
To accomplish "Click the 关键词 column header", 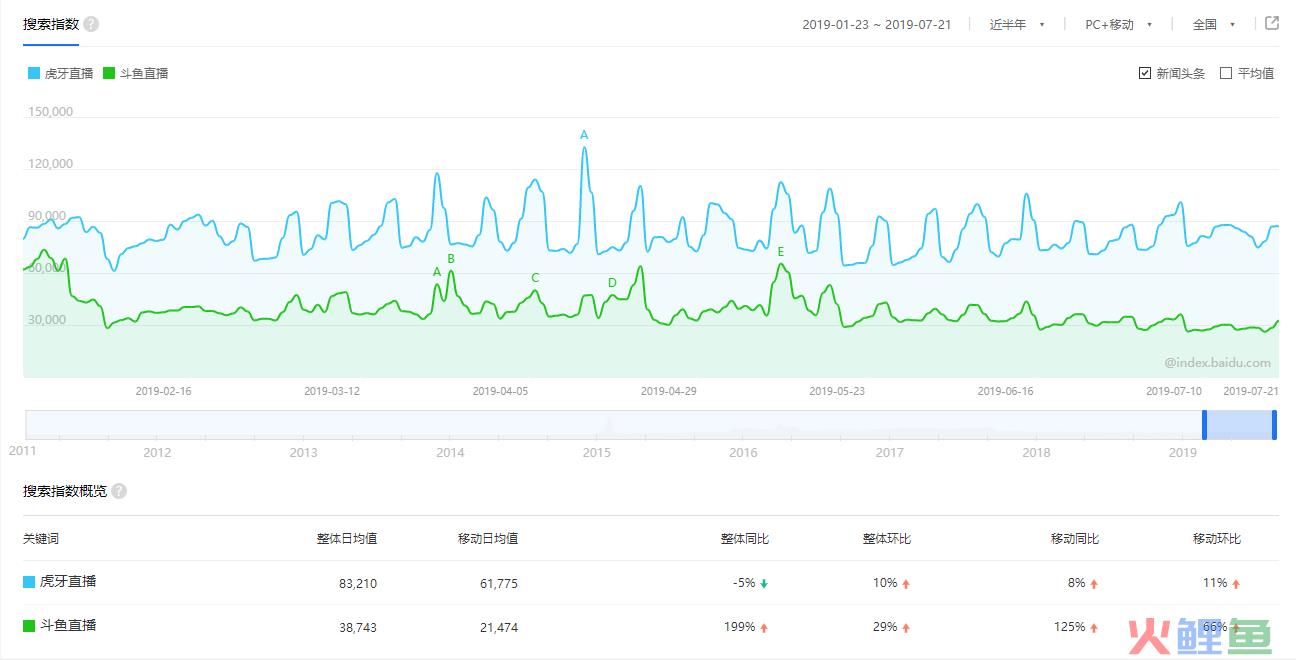I will point(41,538).
